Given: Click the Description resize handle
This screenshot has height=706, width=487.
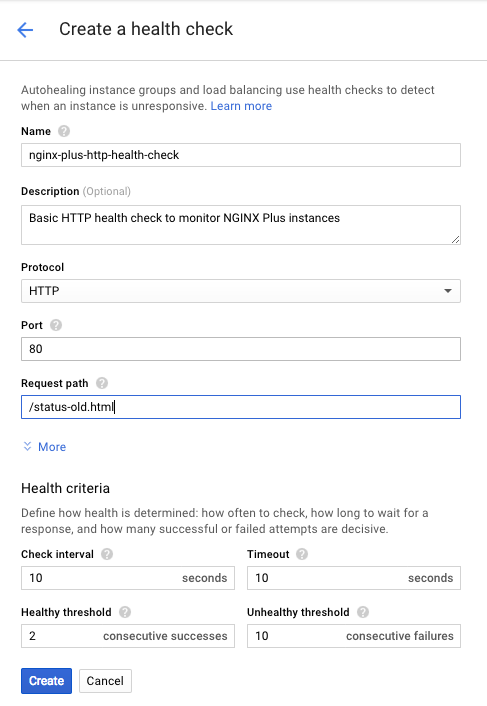Looking at the screenshot, I should [x=455, y=240].
